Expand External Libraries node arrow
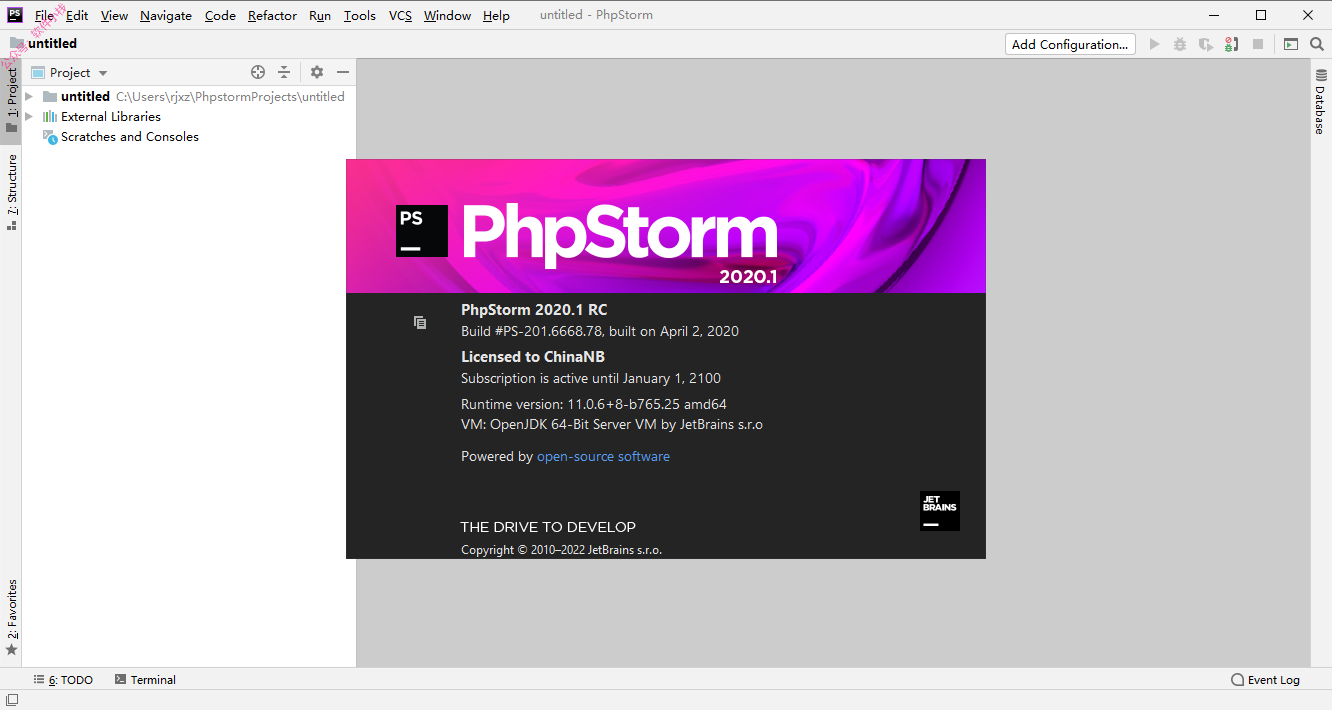The height and width of the screenshot is (710, 1332). tap(29, 116)
